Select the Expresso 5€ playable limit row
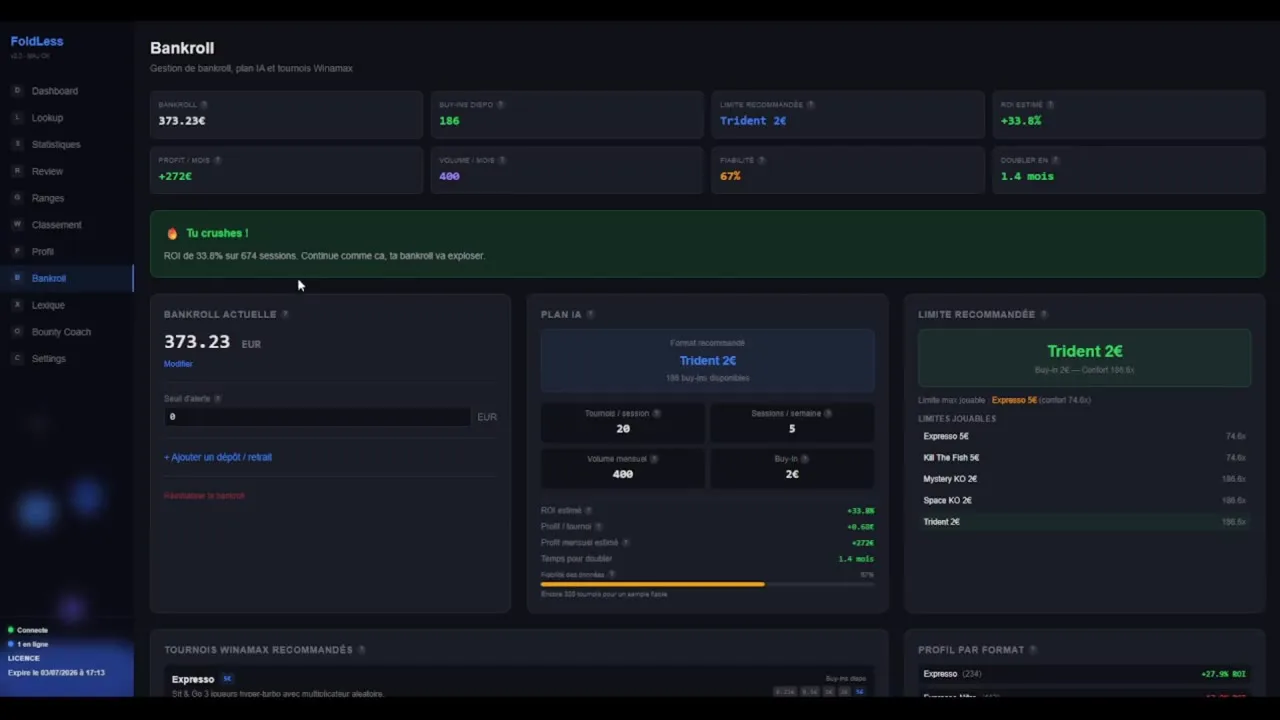Viewport: 1280px width, 720px height. tap(1084, 436)
